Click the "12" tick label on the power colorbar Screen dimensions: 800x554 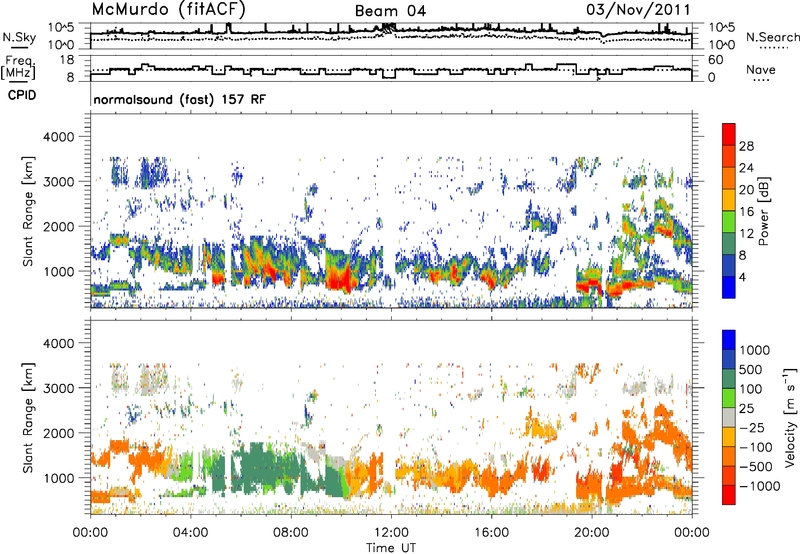746,234
